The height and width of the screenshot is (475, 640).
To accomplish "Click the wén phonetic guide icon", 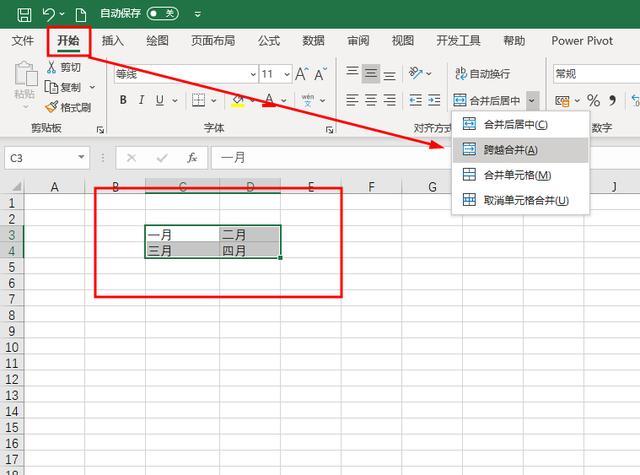I will pos(308,100).
